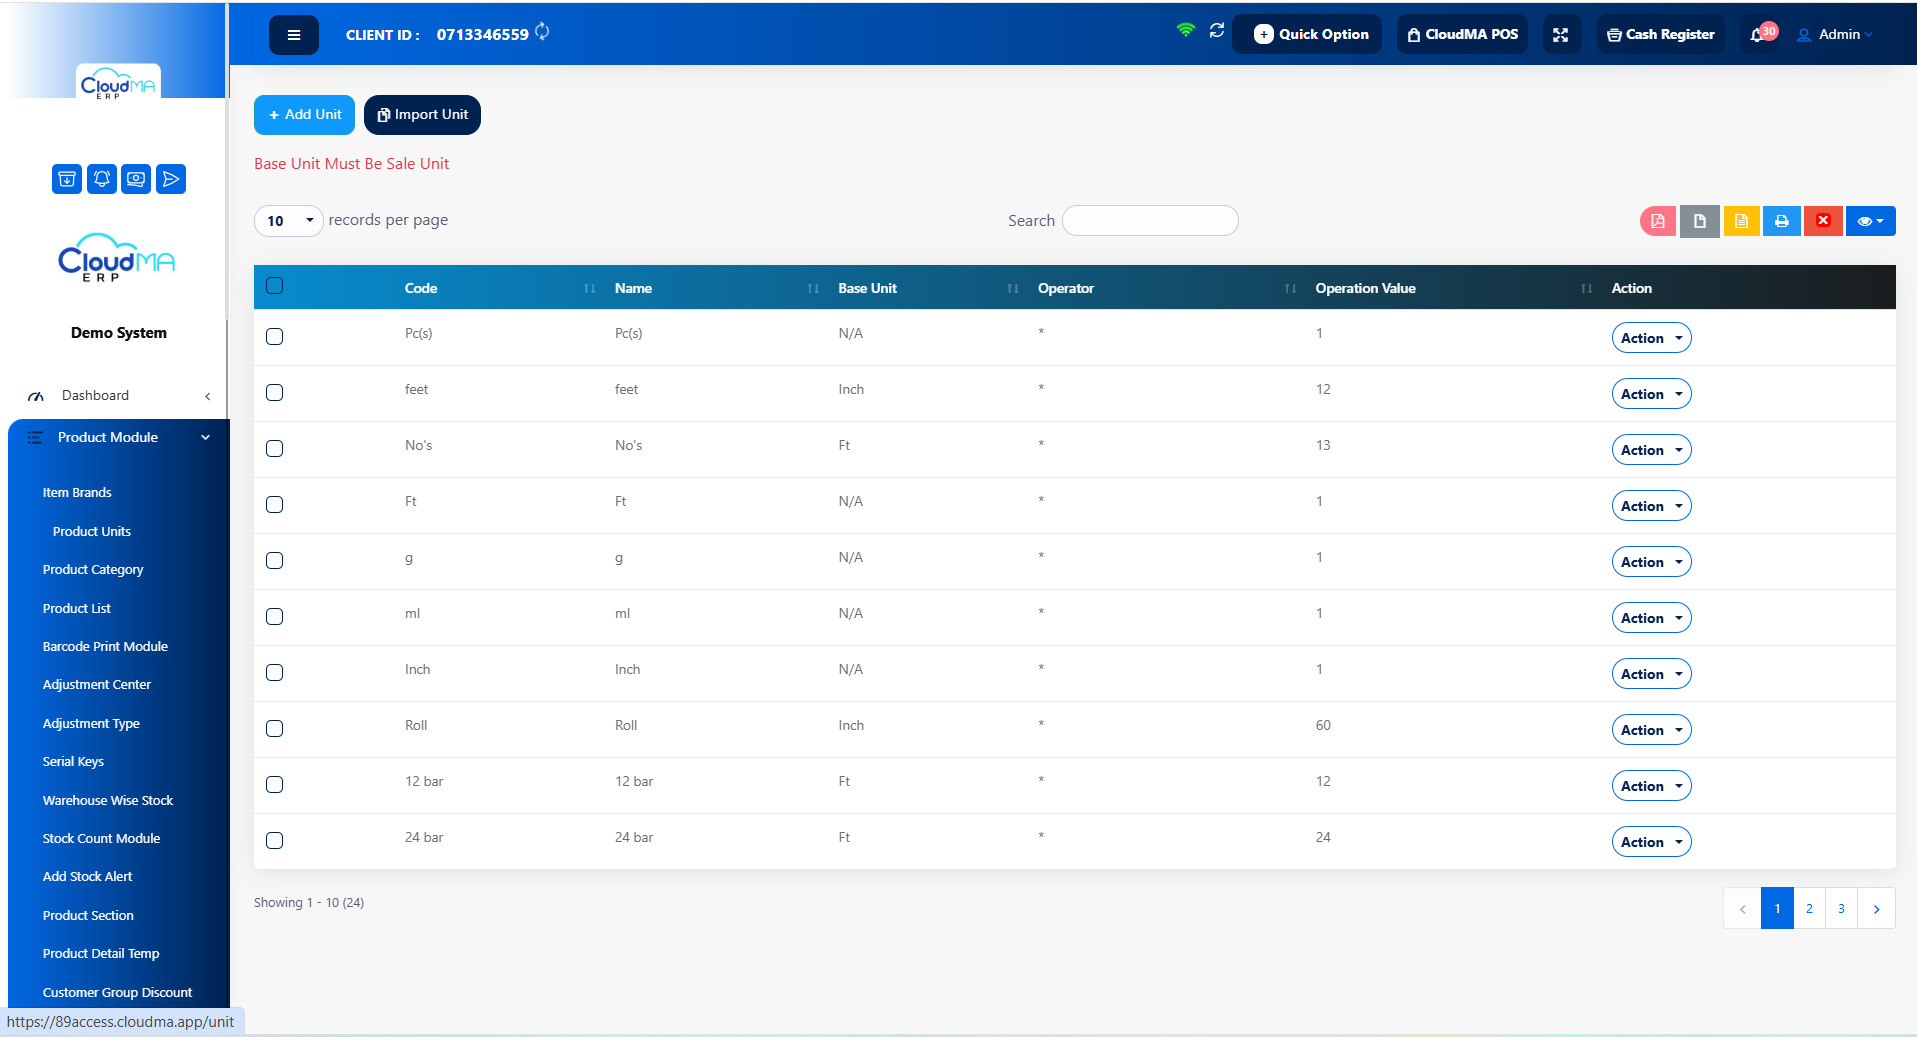The image size is (1917, 1037).
Task: Click the red X delete button
Action: 1823,221
